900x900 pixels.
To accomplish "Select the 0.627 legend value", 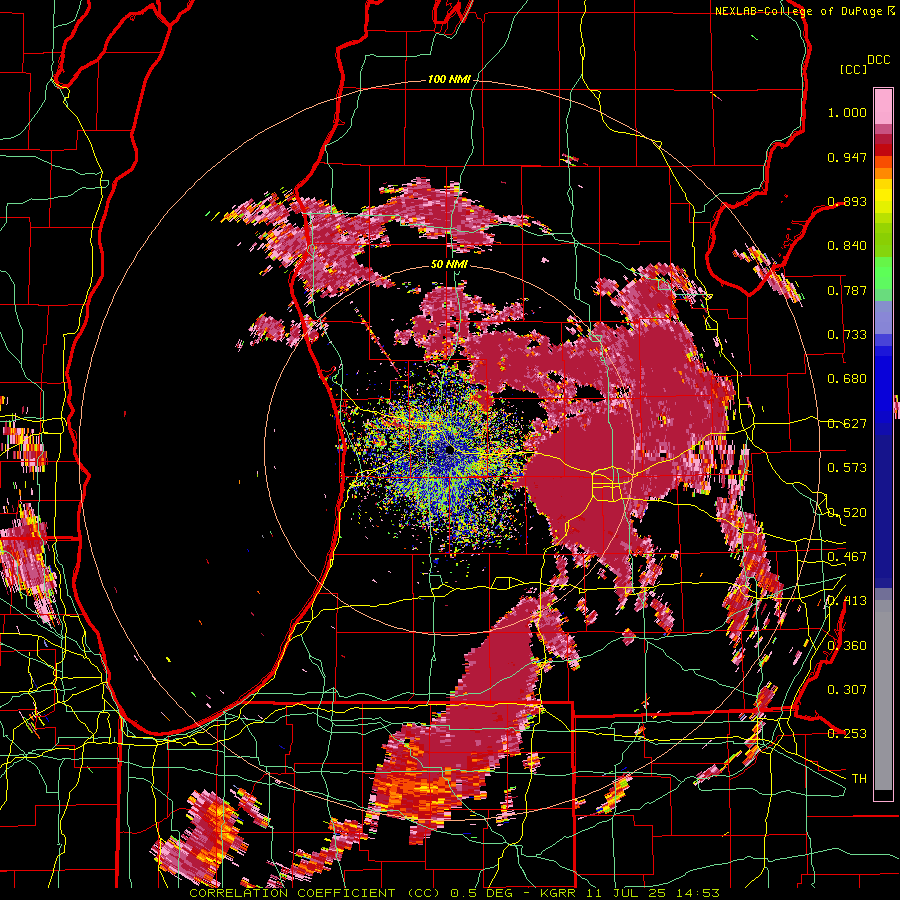I will pos(847,424).
